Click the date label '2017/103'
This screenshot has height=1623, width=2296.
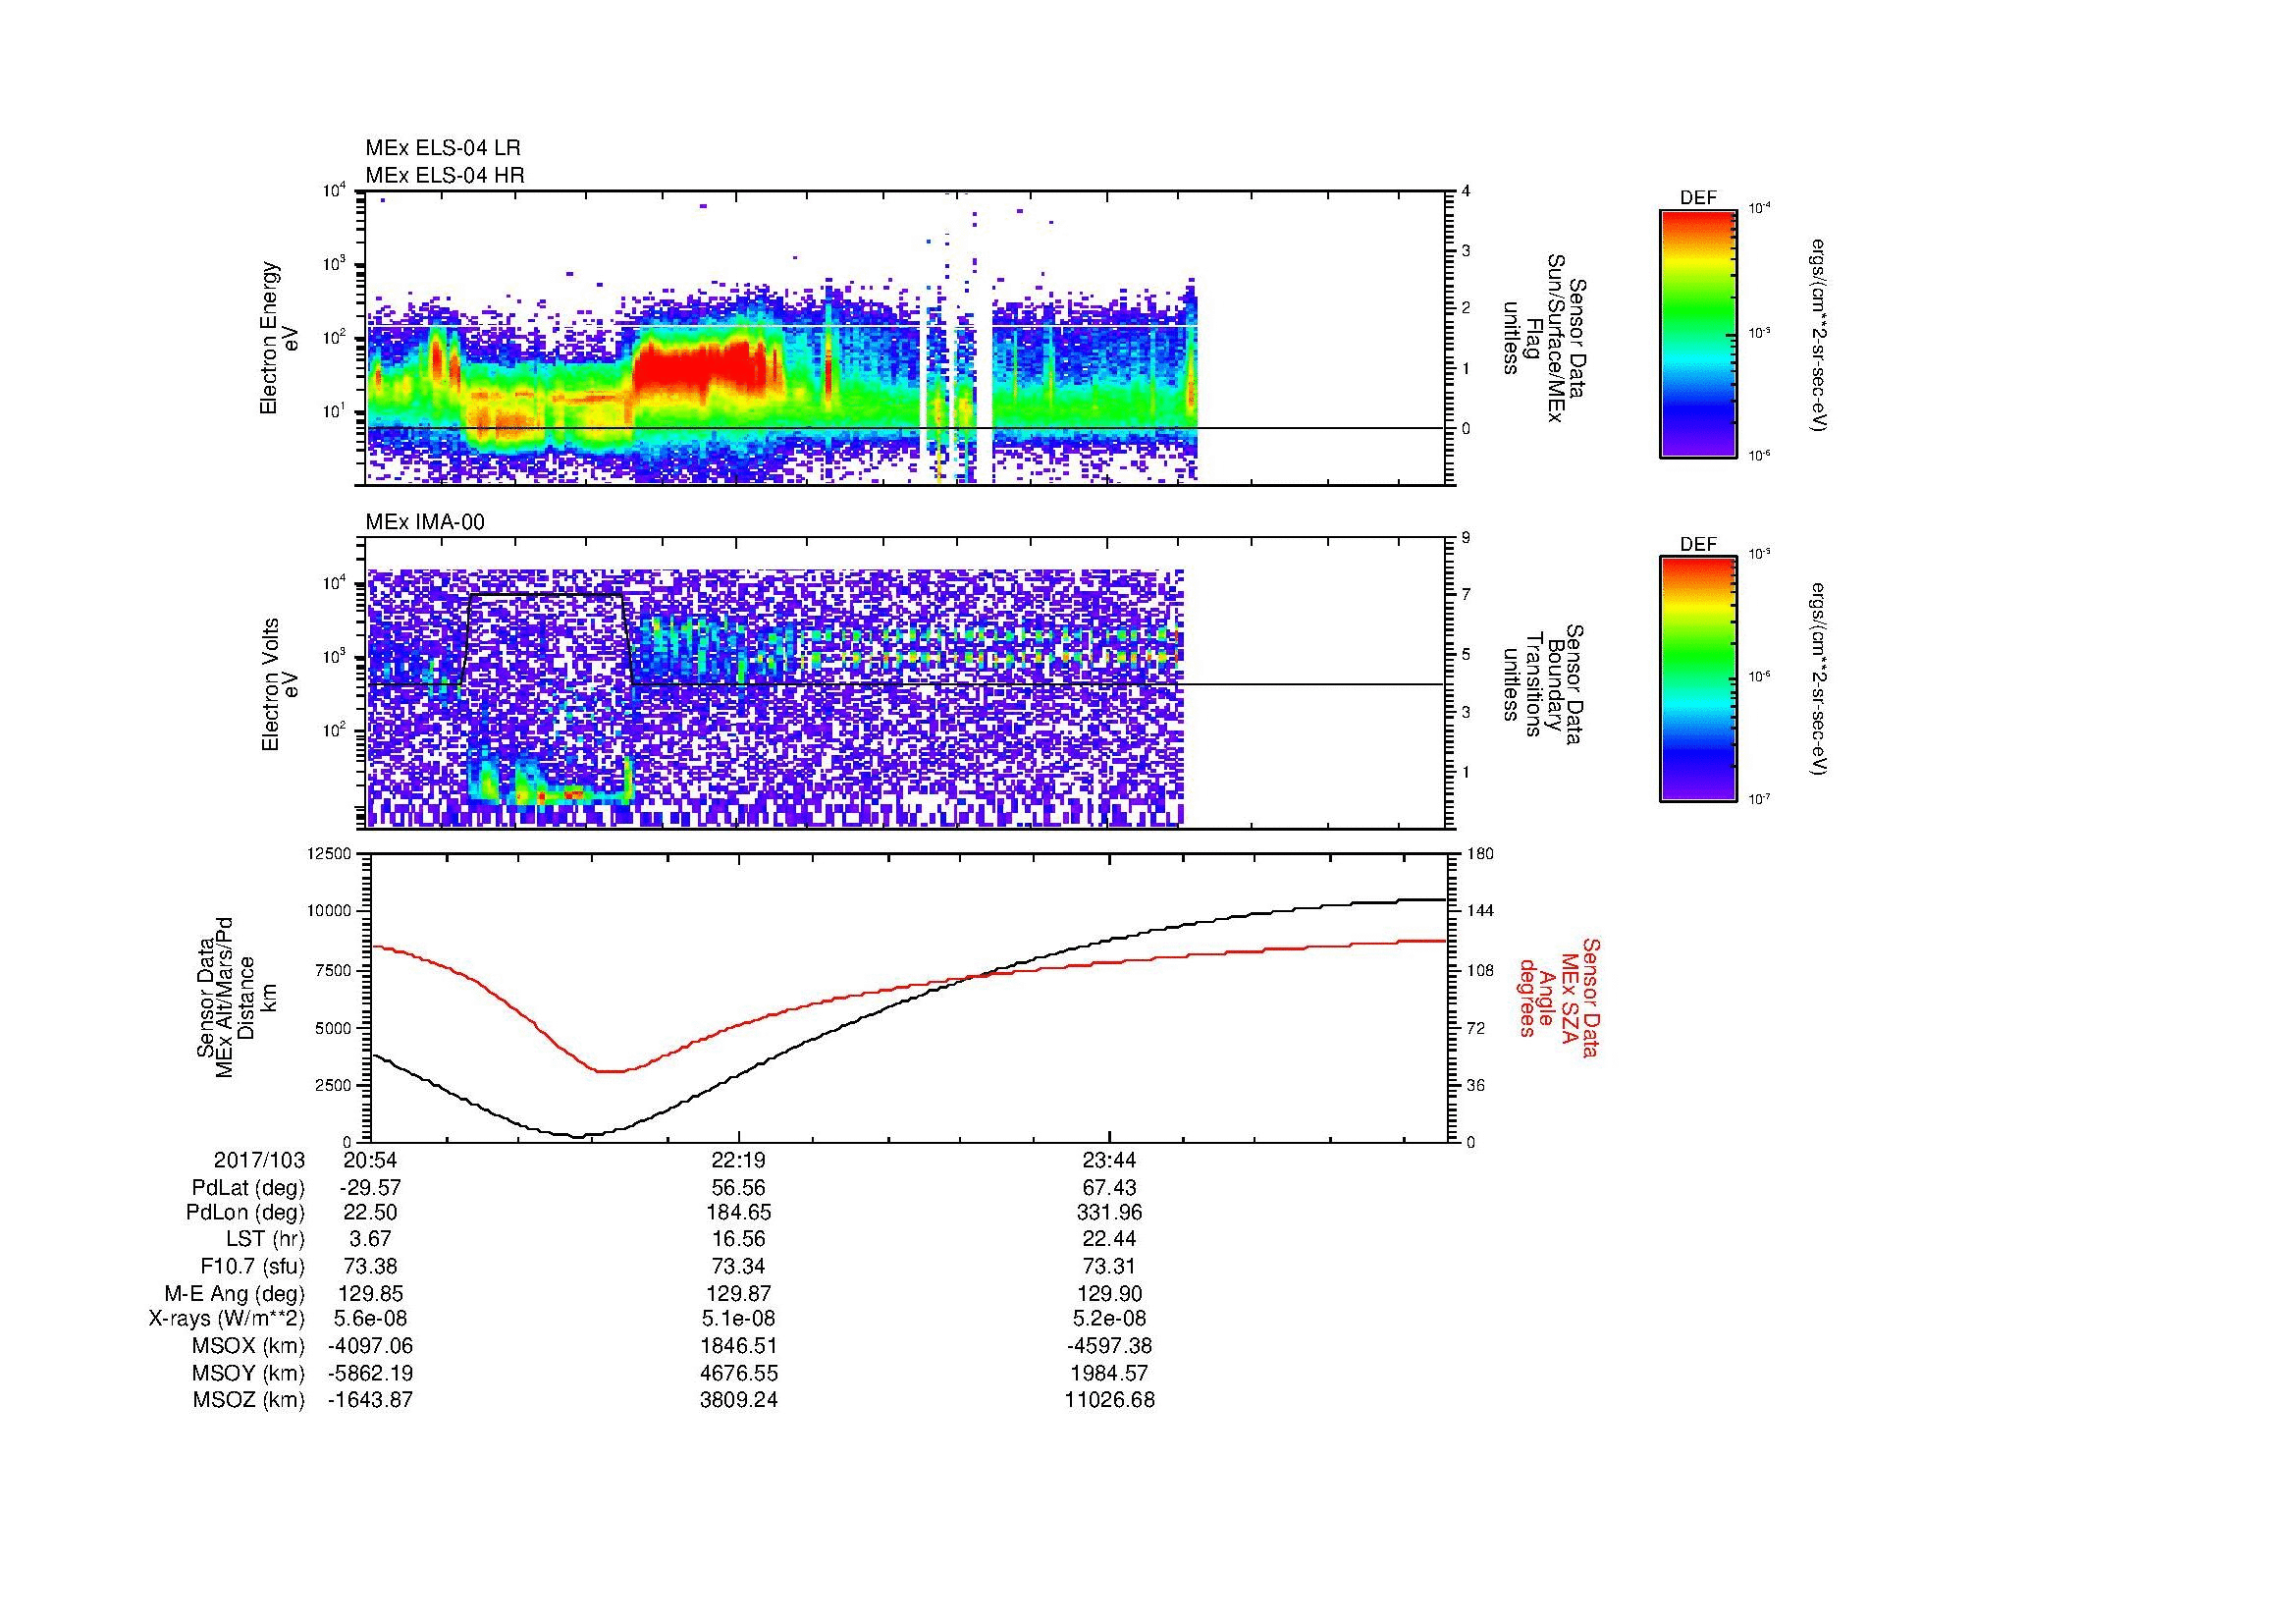259,1161
